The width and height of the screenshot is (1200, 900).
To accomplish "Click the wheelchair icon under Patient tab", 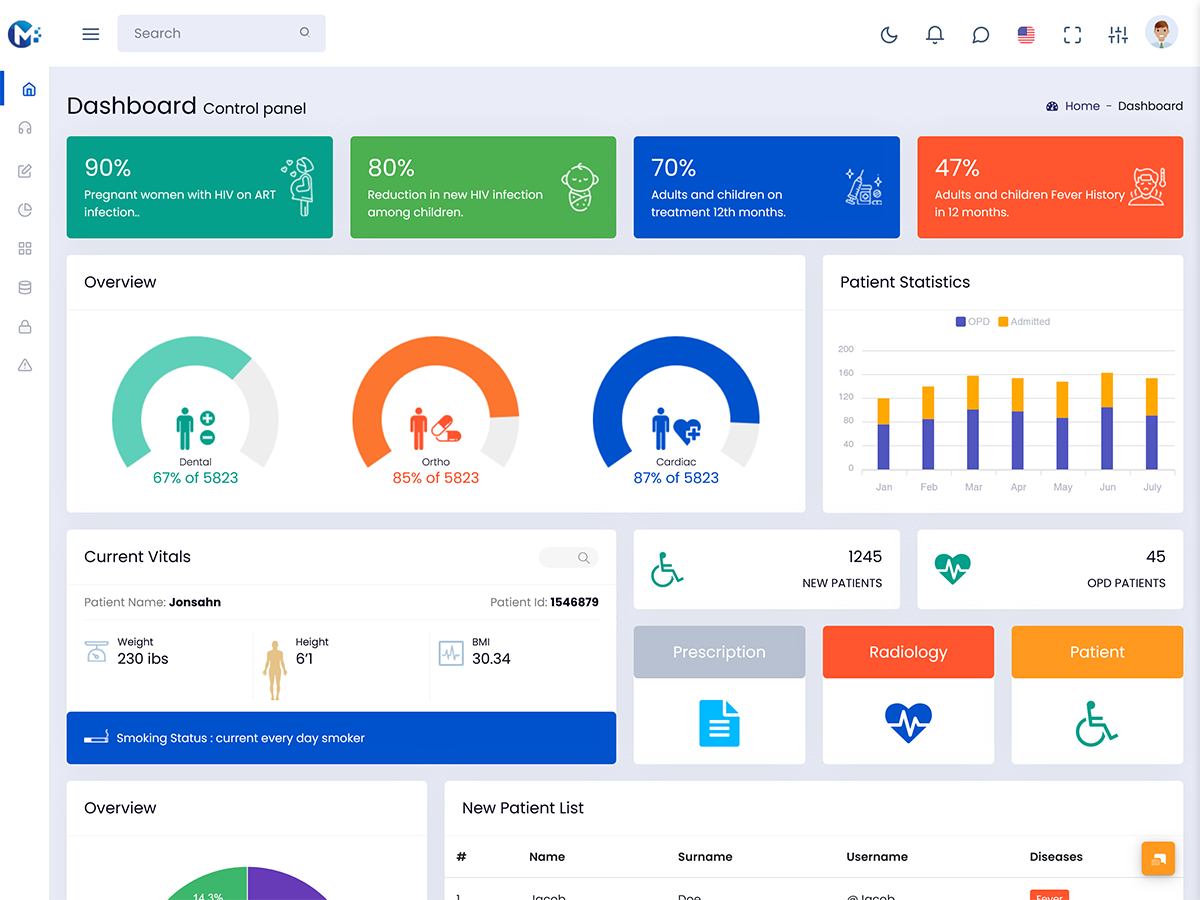I will pyautogui.click(x=1097, y=723).
